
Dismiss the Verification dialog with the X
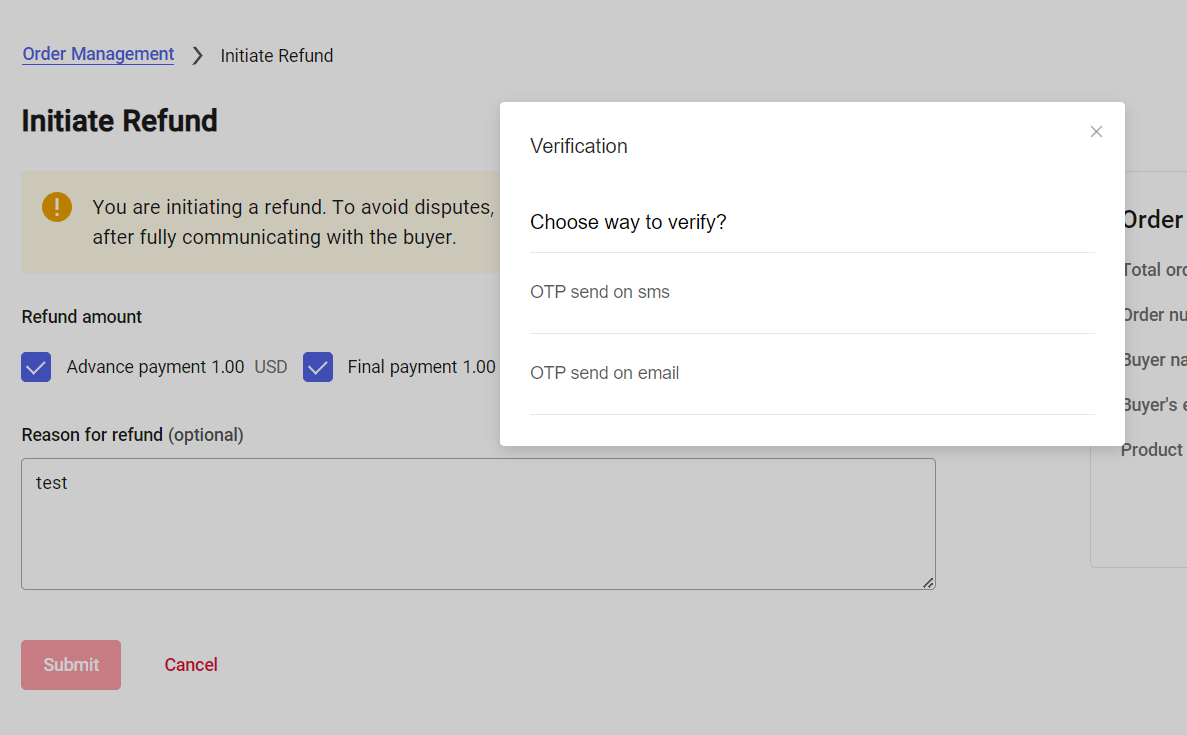(1096, 131)
